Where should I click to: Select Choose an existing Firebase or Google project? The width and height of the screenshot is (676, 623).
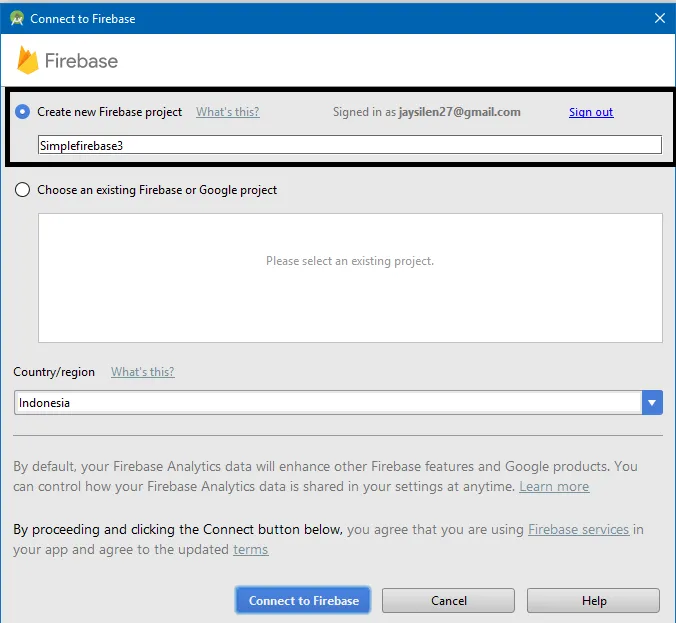22,190
